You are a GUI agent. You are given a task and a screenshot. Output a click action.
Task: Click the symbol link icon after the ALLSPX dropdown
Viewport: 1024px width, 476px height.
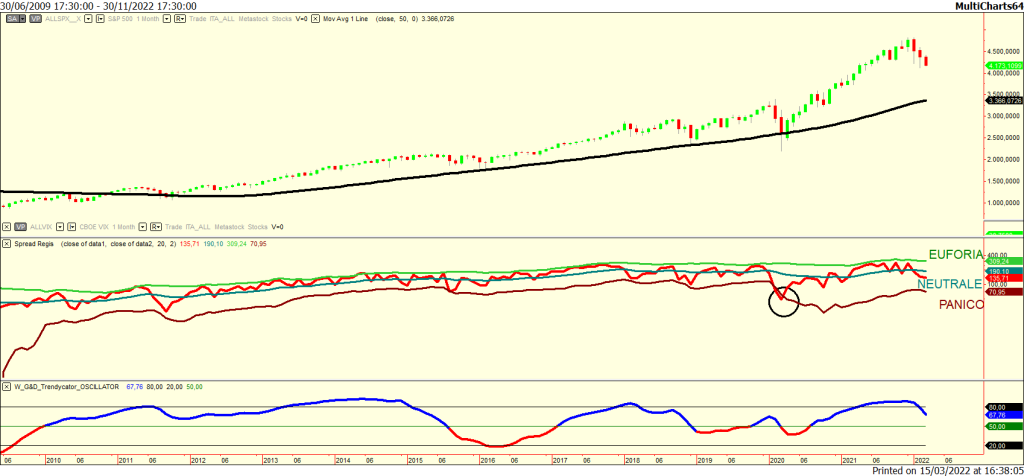[102, 19]
